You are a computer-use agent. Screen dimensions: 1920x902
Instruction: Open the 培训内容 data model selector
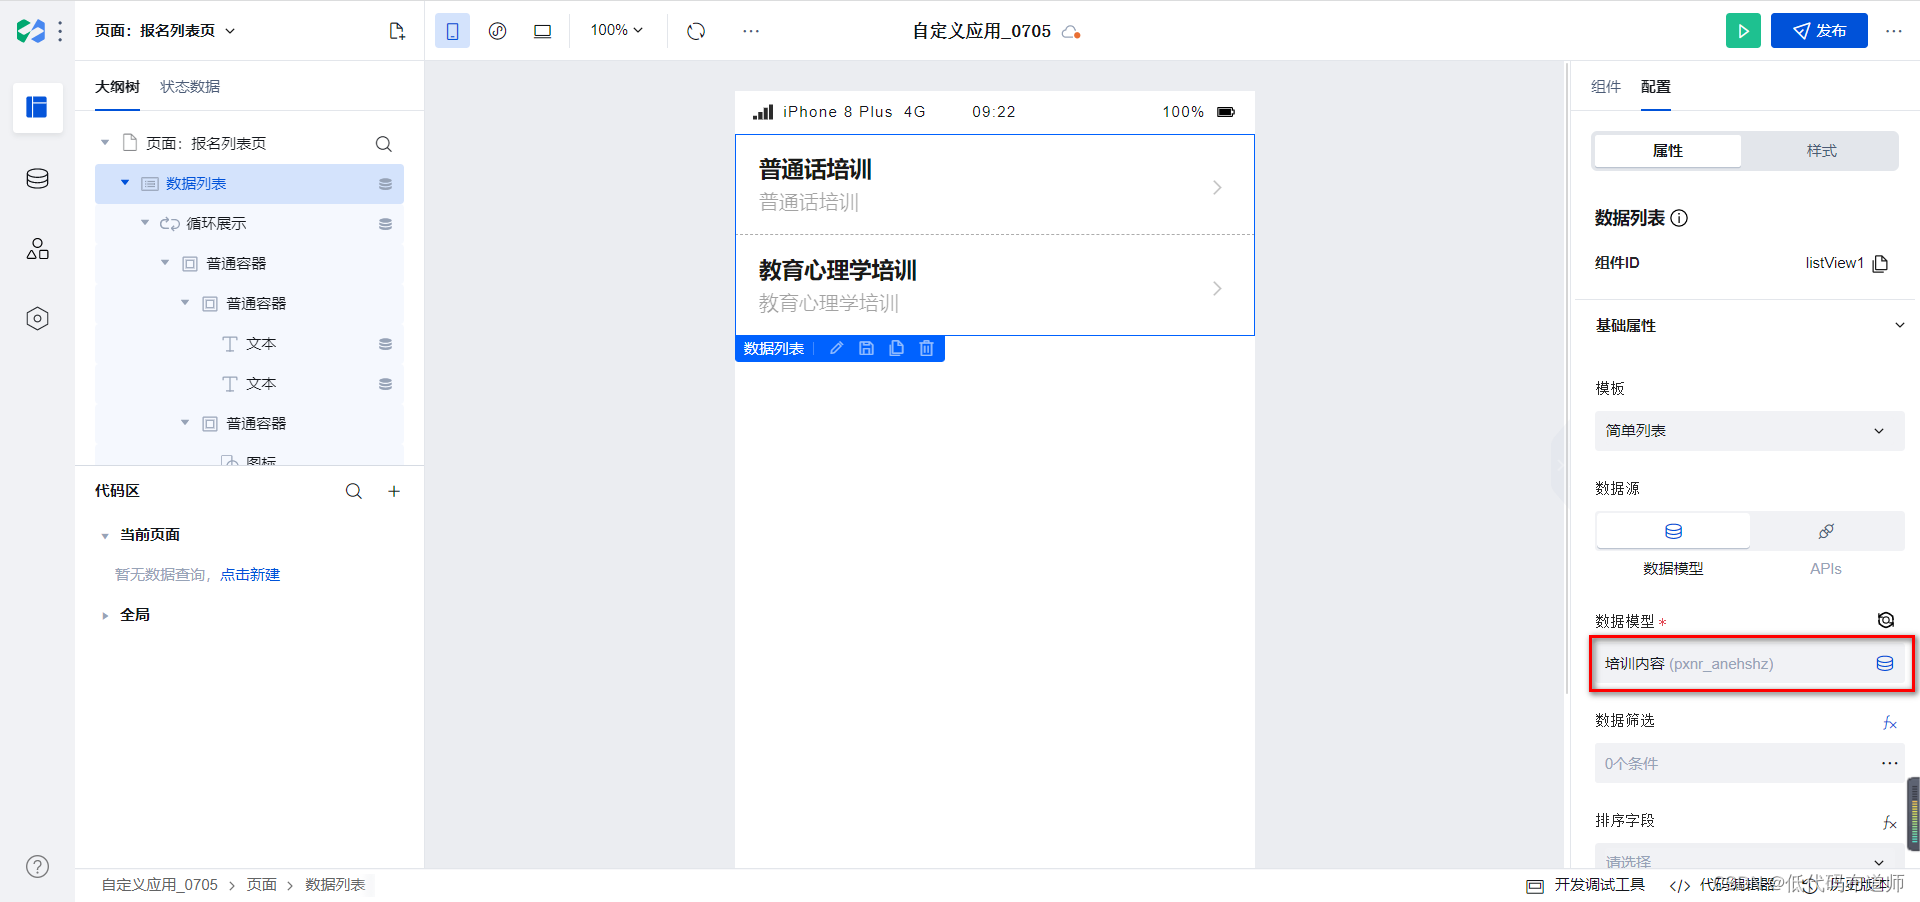[1749, 664]
